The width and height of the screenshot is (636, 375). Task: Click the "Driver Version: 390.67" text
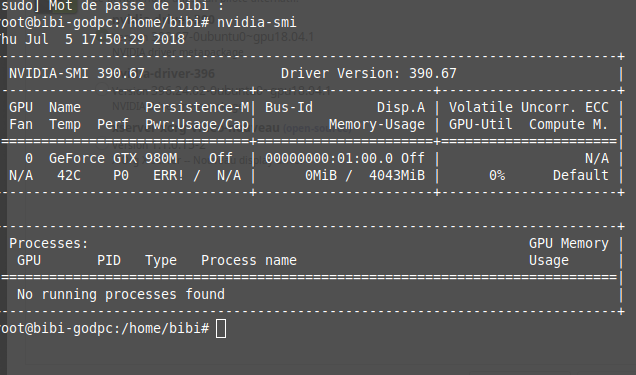(x=369, y=73)
